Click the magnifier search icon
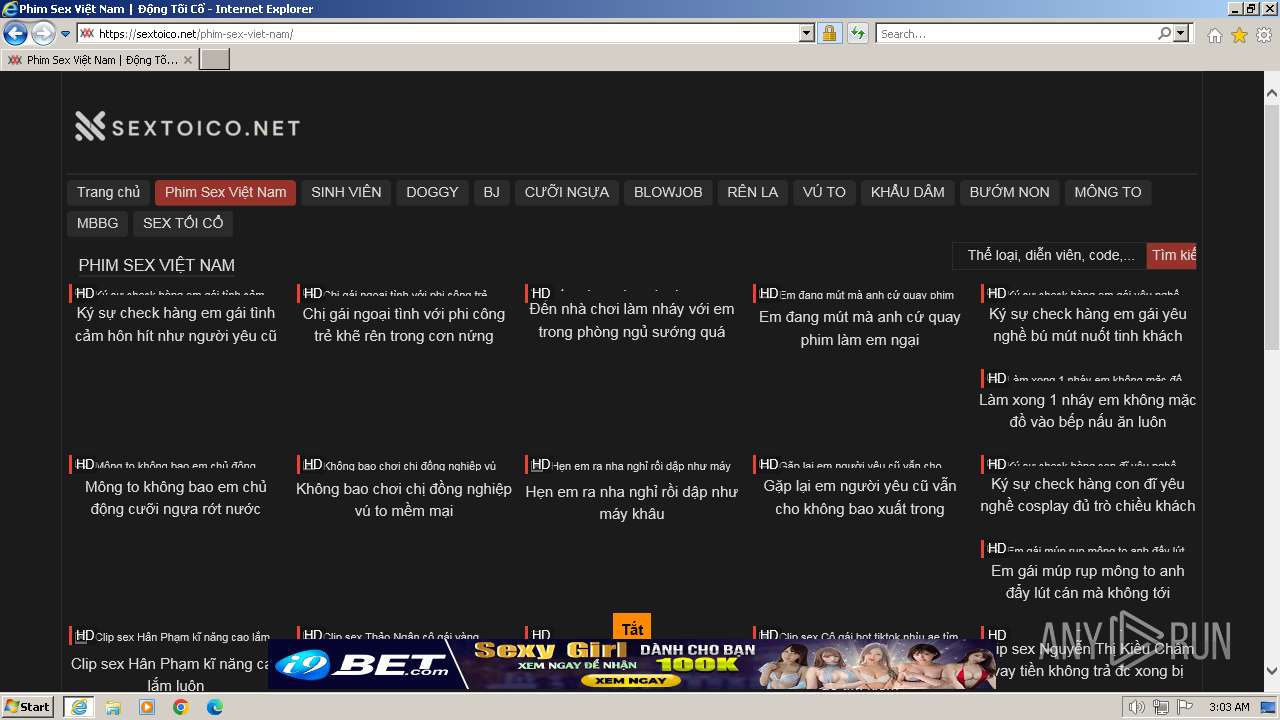1280x720 pixels. click(x=1164, y=34)
